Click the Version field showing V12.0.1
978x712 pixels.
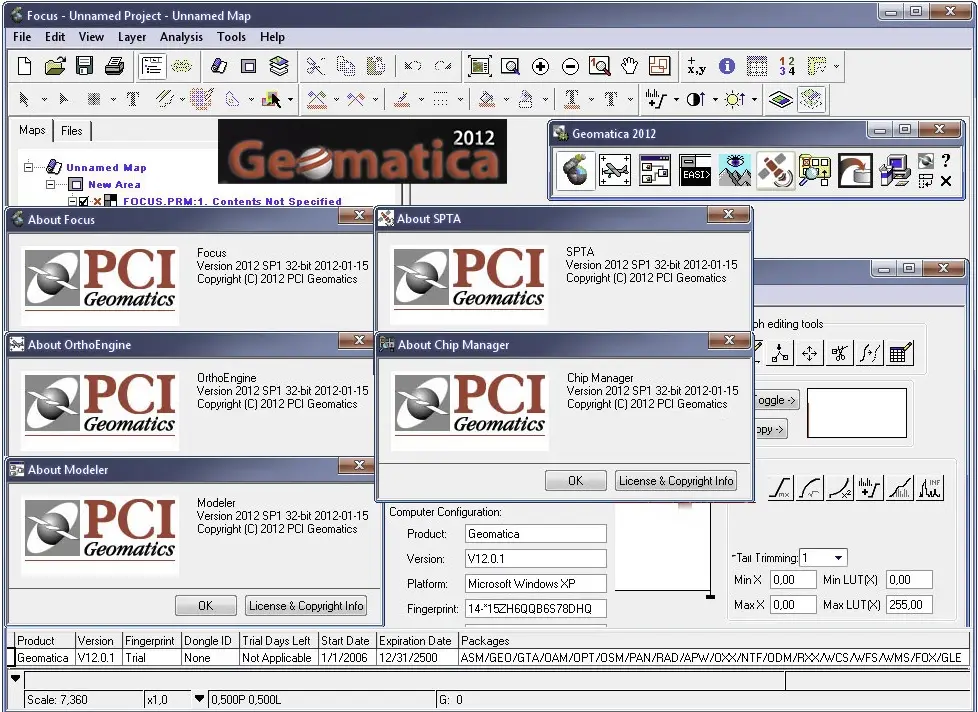pyautogui.click(x=536, y=559)
